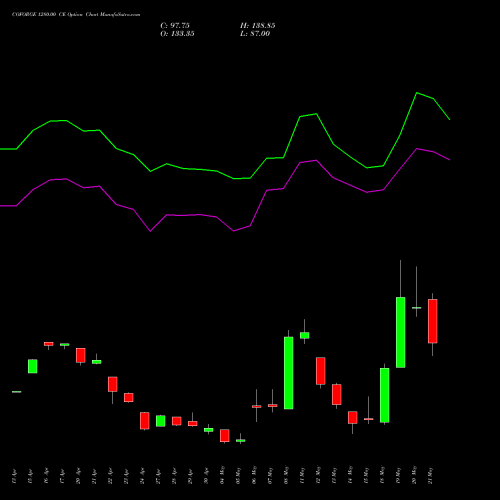Screen dimensions: 500x500
Task: Select the 28 Apr red candlestick
Action: [x=177, y=421]
